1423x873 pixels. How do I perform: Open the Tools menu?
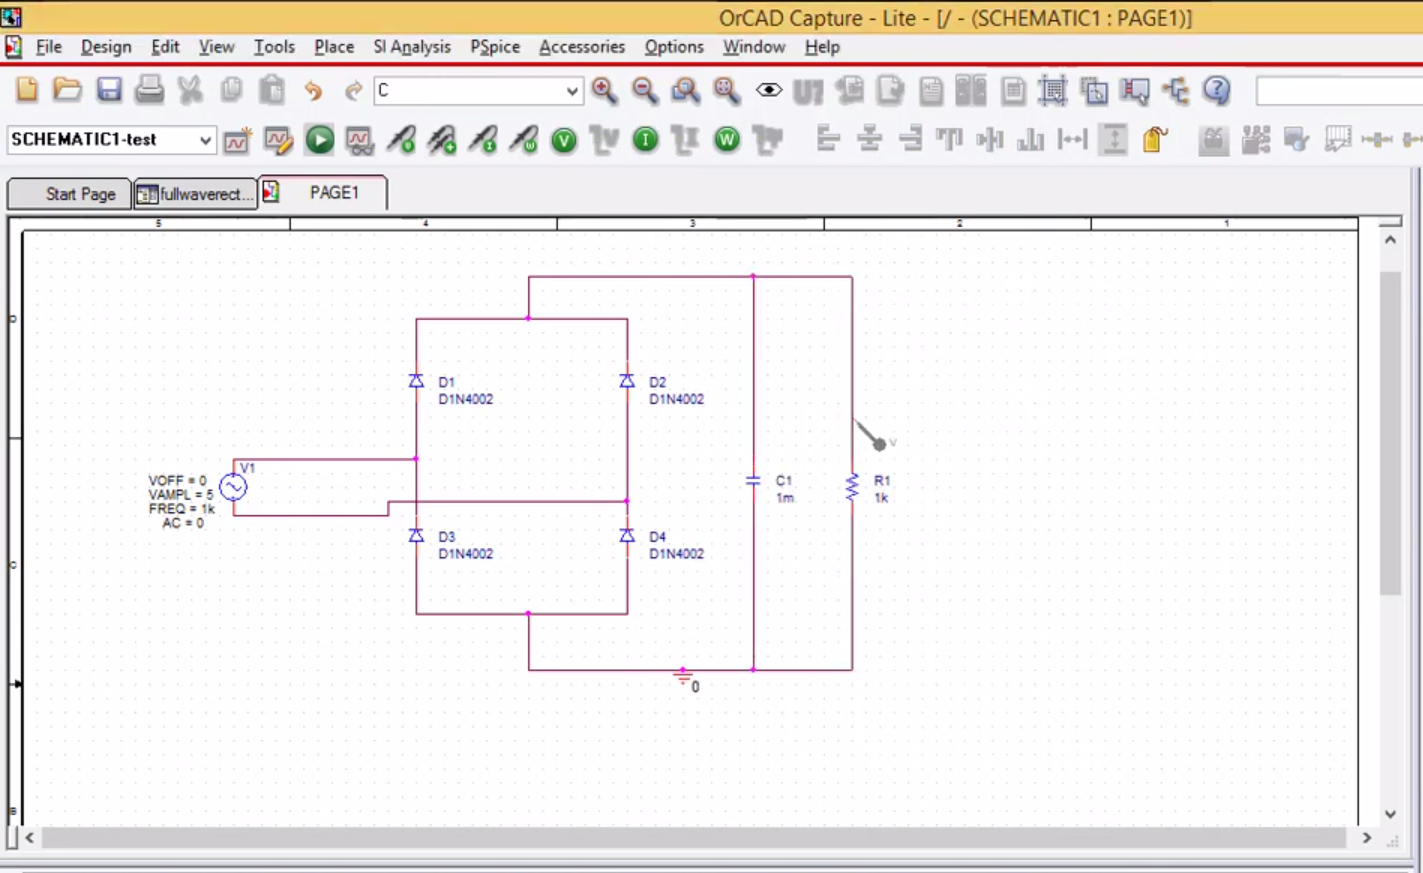(274, 47)
